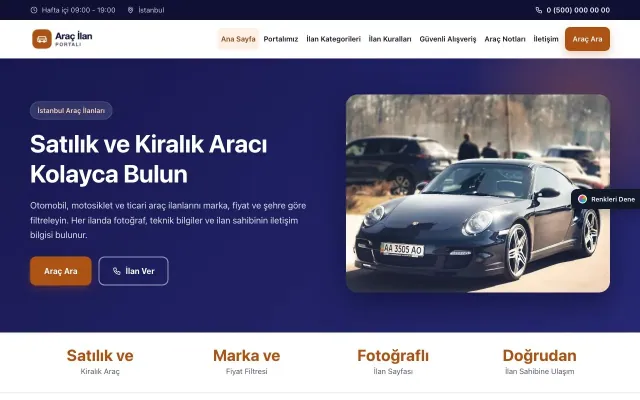Open the Renkleri Dene color panel
The height and width of the screenshot is (400, 640).
coord(607,199)
